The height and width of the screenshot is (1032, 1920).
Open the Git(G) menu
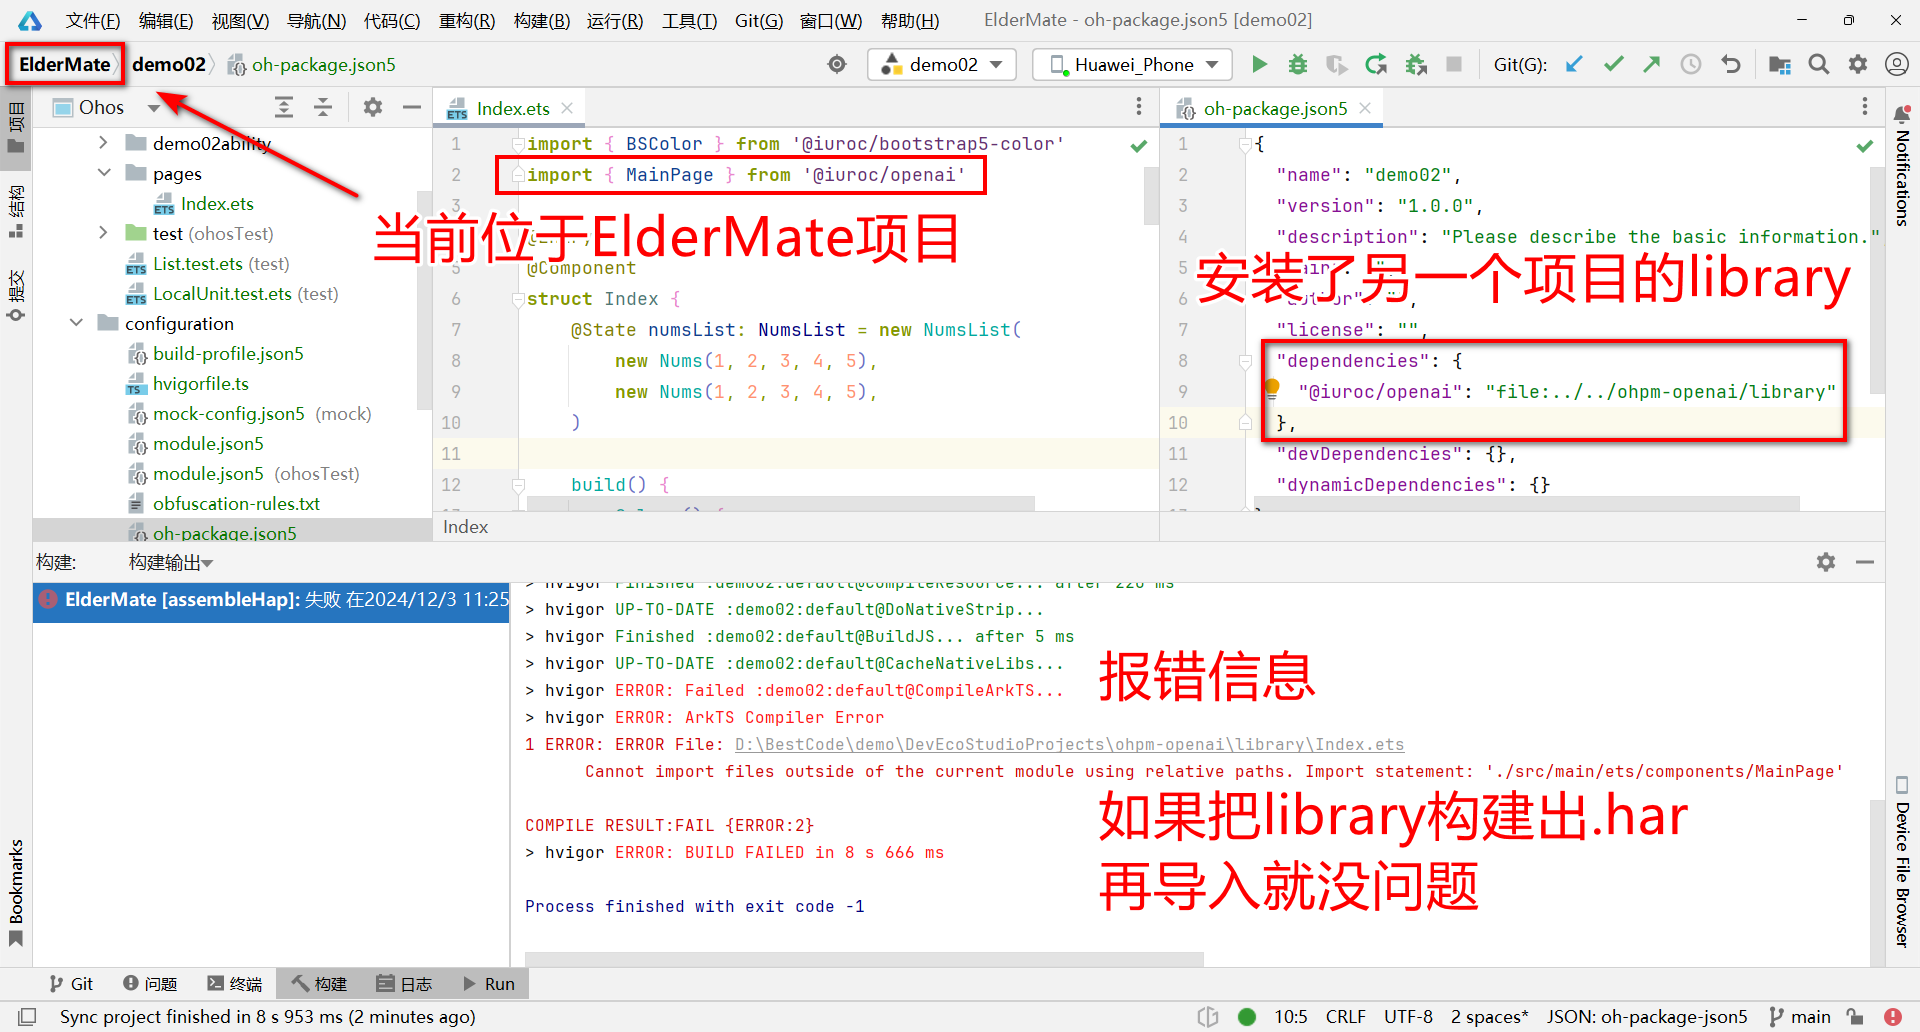click(x=759, y=20)
